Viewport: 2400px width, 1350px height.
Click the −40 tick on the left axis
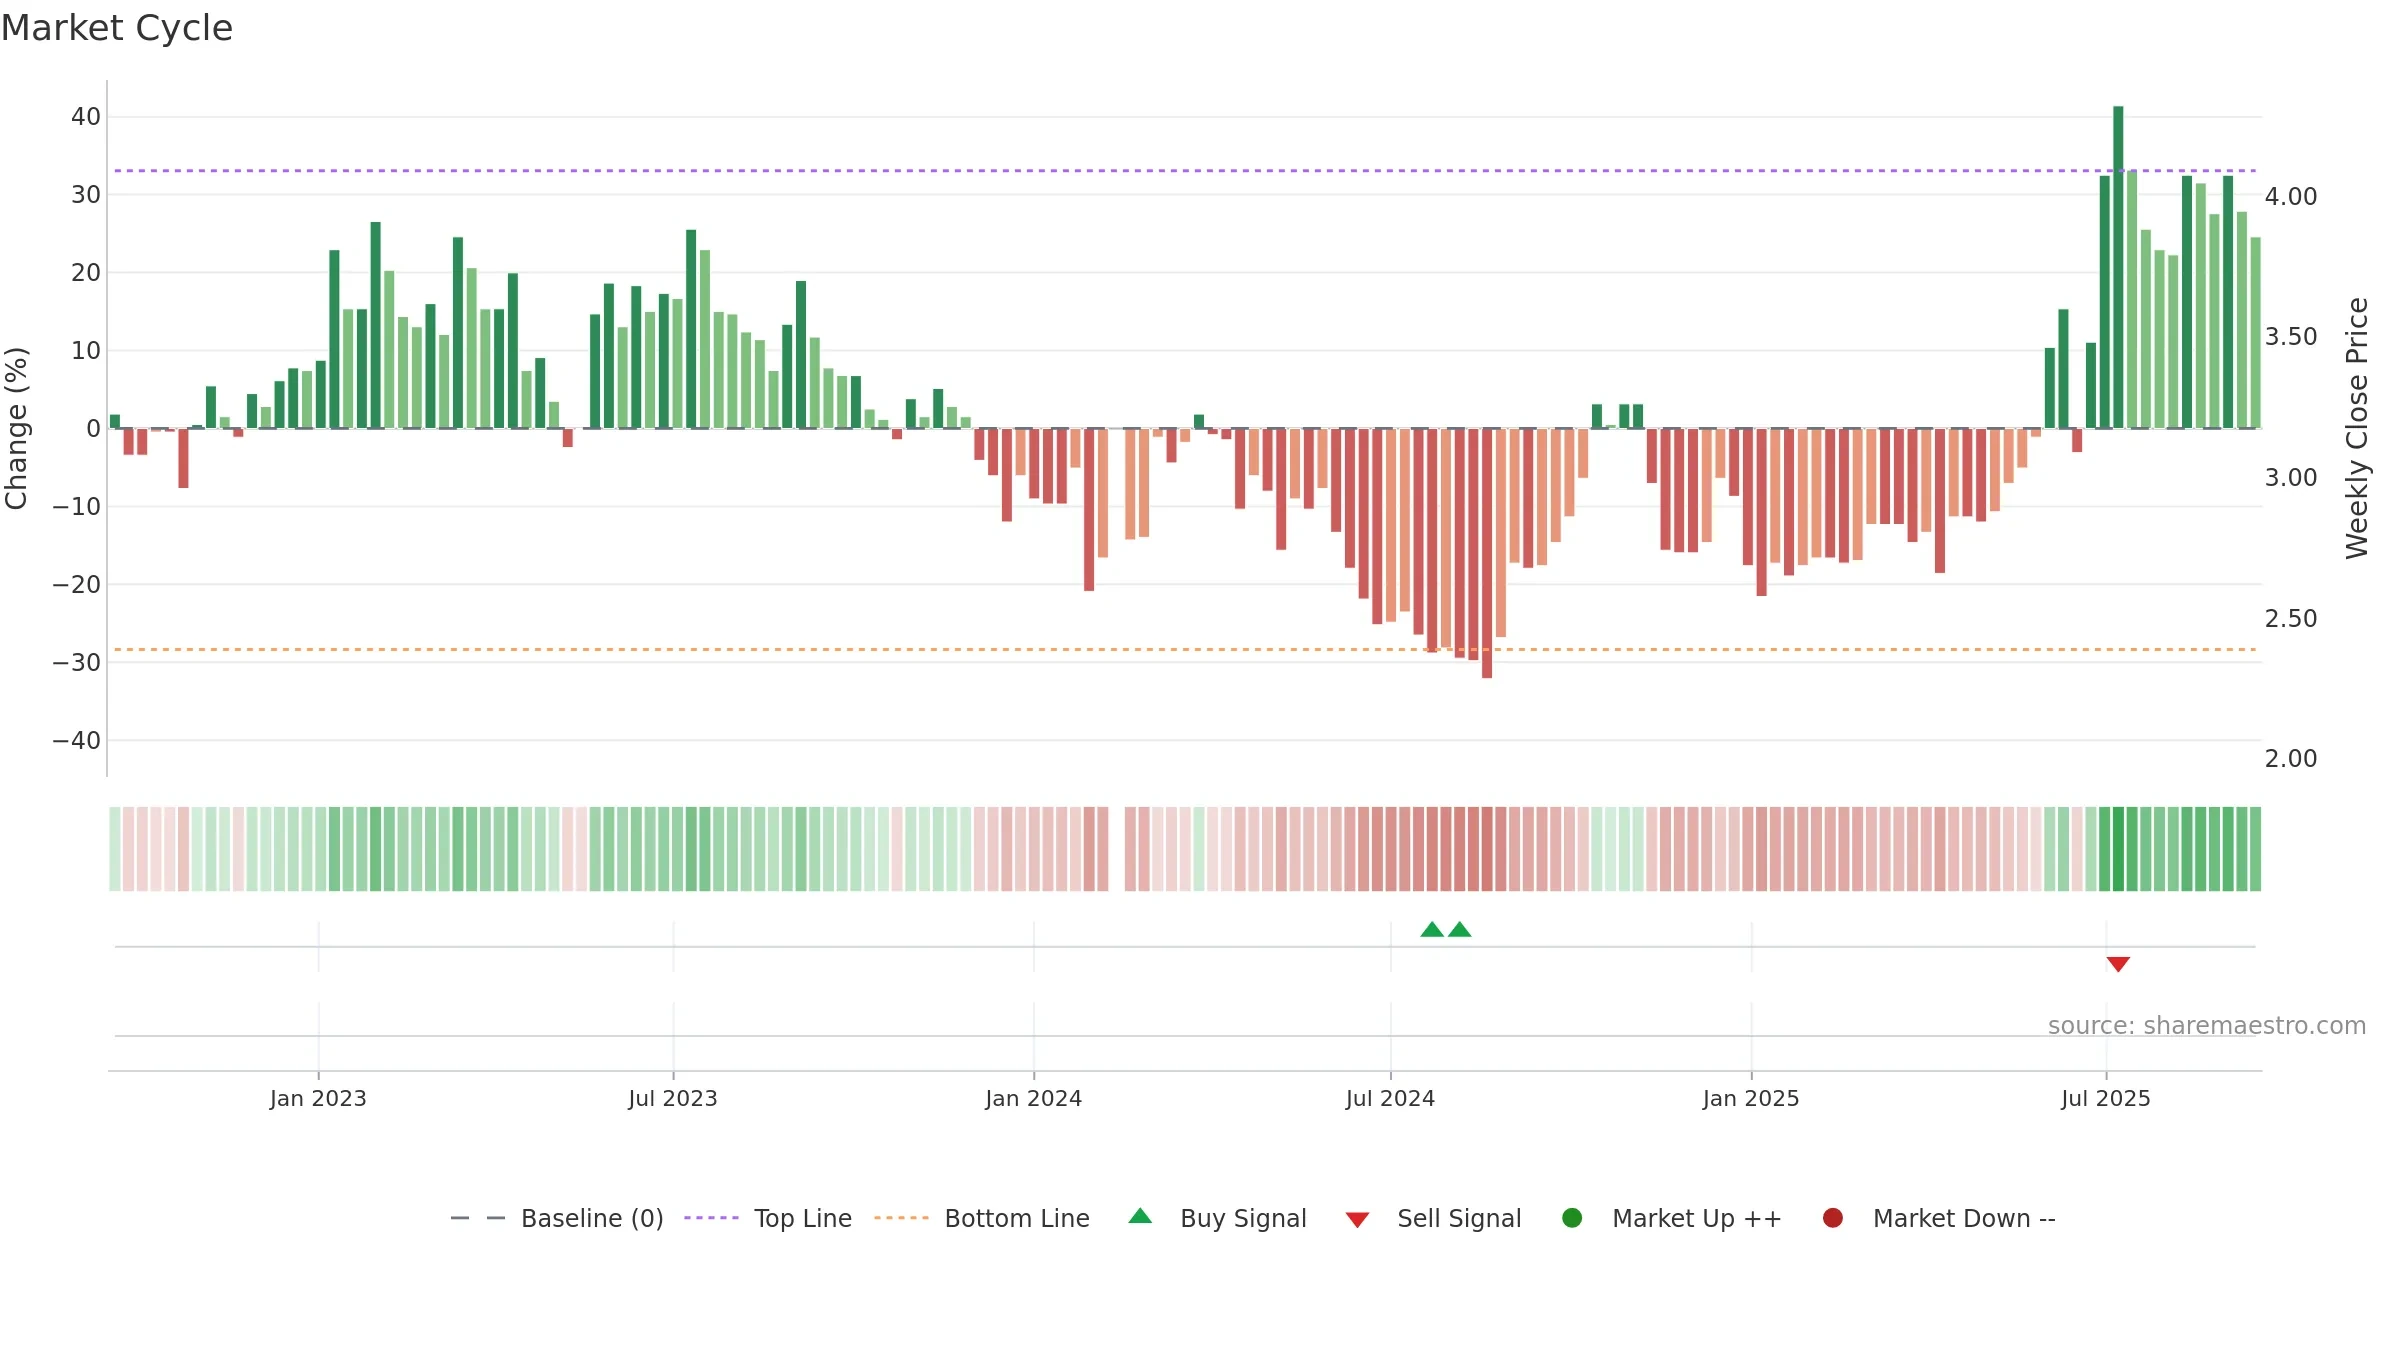click(77, 741)
